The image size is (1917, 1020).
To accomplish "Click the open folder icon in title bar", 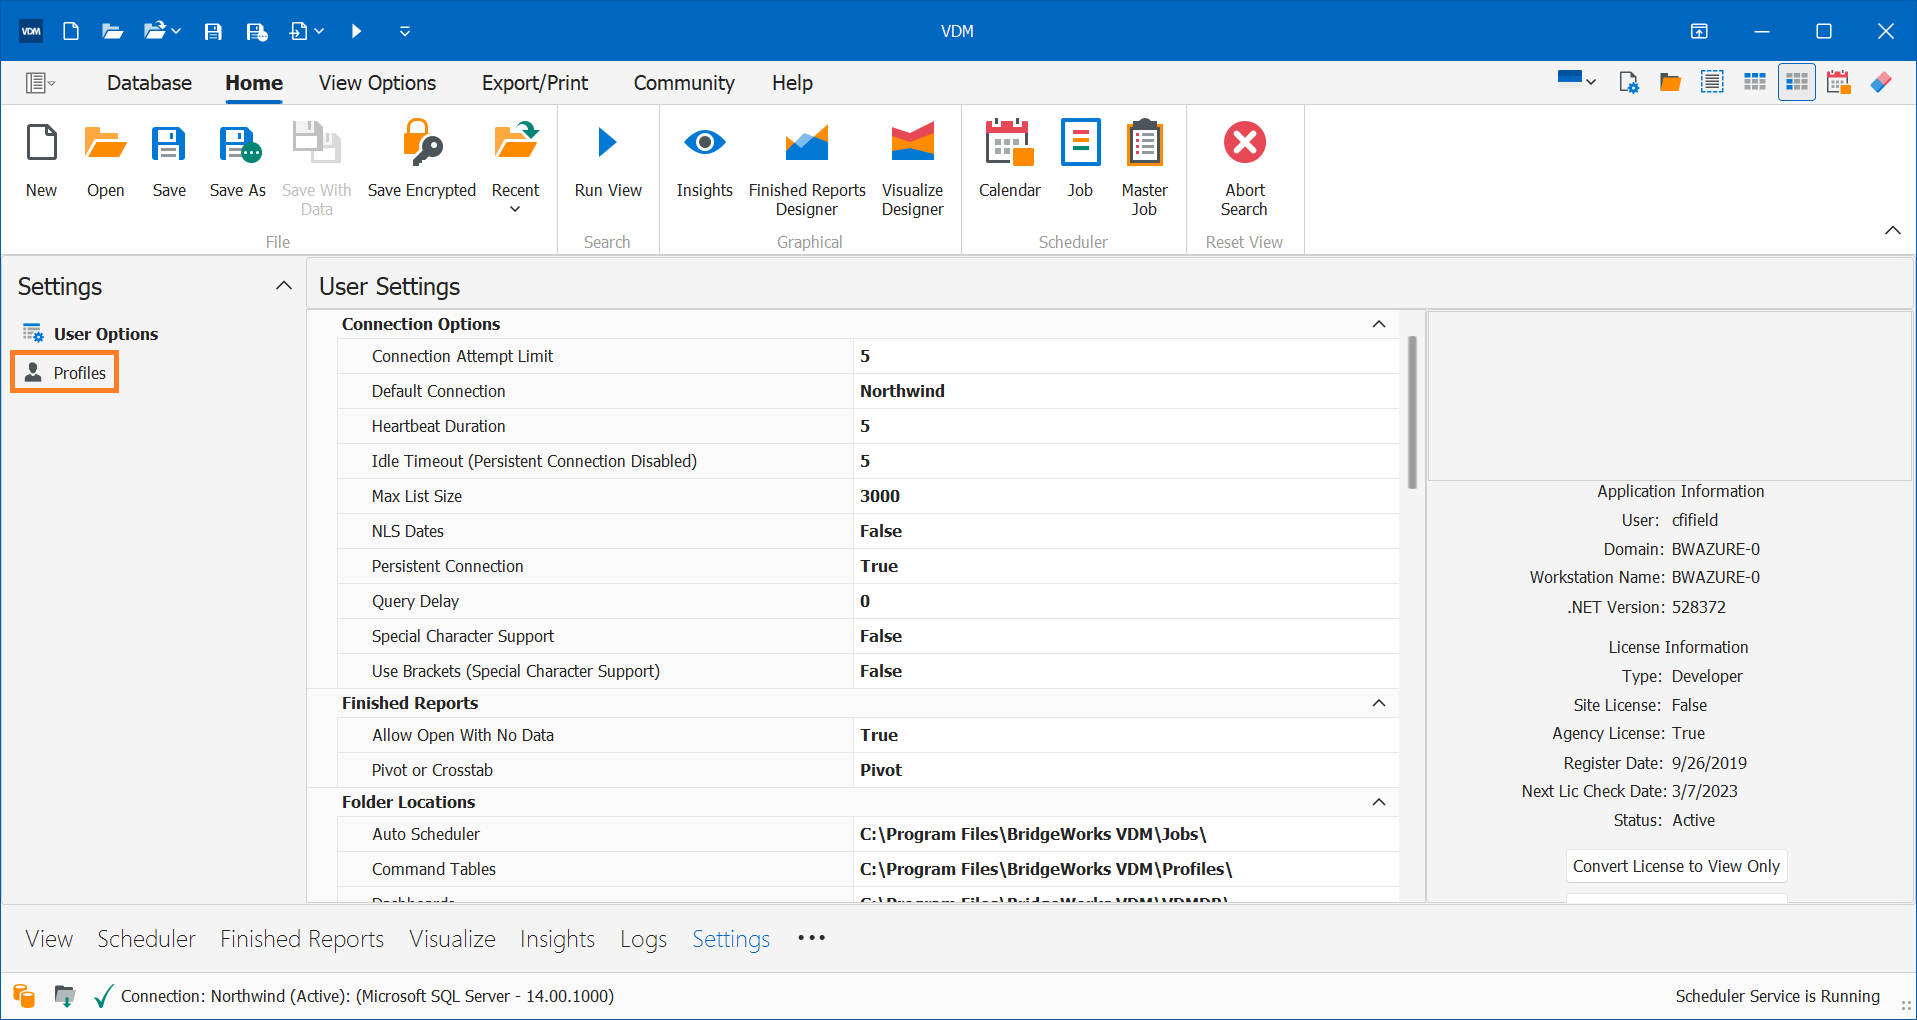I will pyautogui.click(x=112, y=31).
